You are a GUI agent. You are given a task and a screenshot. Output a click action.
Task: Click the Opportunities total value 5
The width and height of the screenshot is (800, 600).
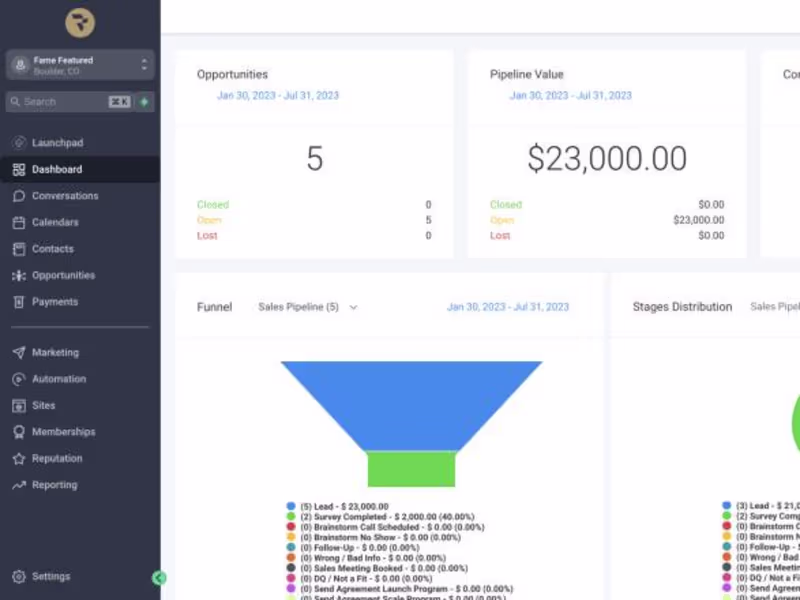coord(315,159)
